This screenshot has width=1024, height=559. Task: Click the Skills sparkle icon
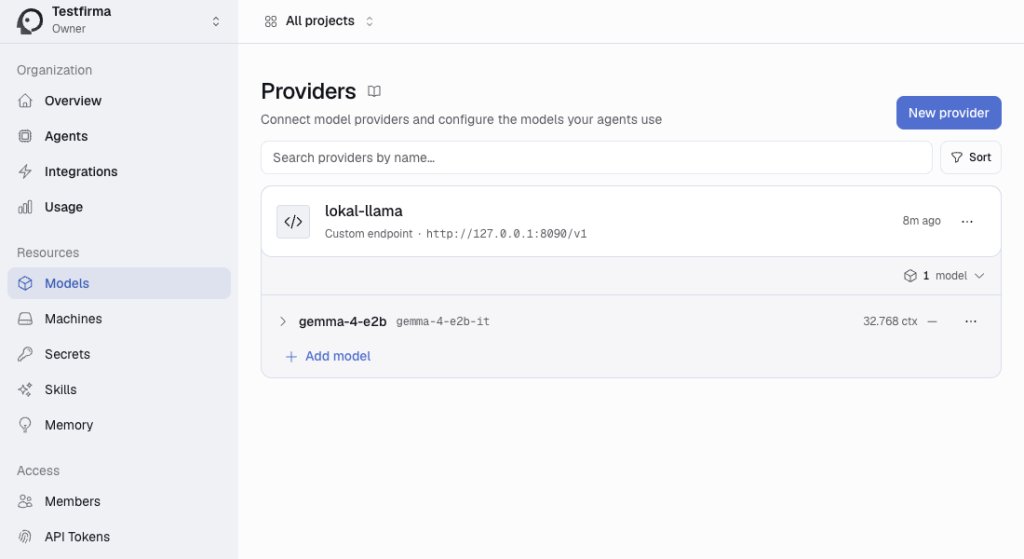[x=25, y=389]
